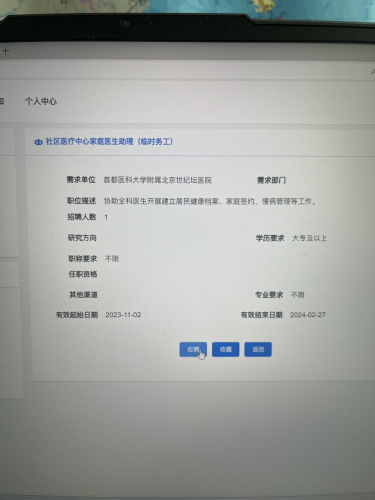Click the 招聘人数 value 1
375x500 pixels.
pyautogui.click(x=106, y=217)
